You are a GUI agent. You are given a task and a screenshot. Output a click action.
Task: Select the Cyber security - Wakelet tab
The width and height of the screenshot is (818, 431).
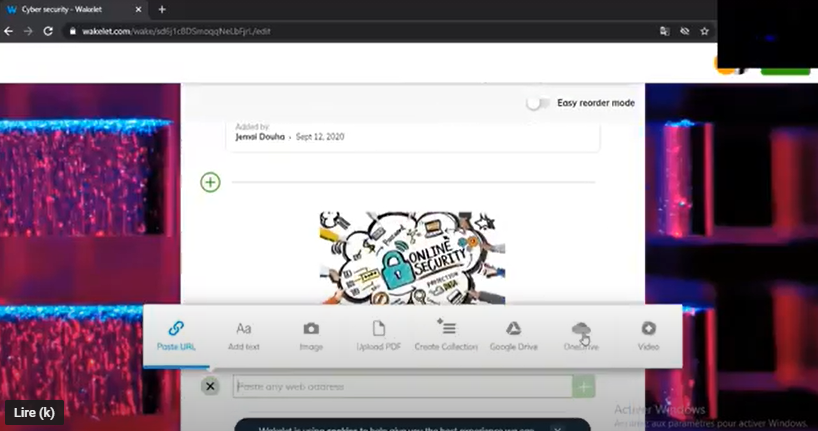[72, 9]
